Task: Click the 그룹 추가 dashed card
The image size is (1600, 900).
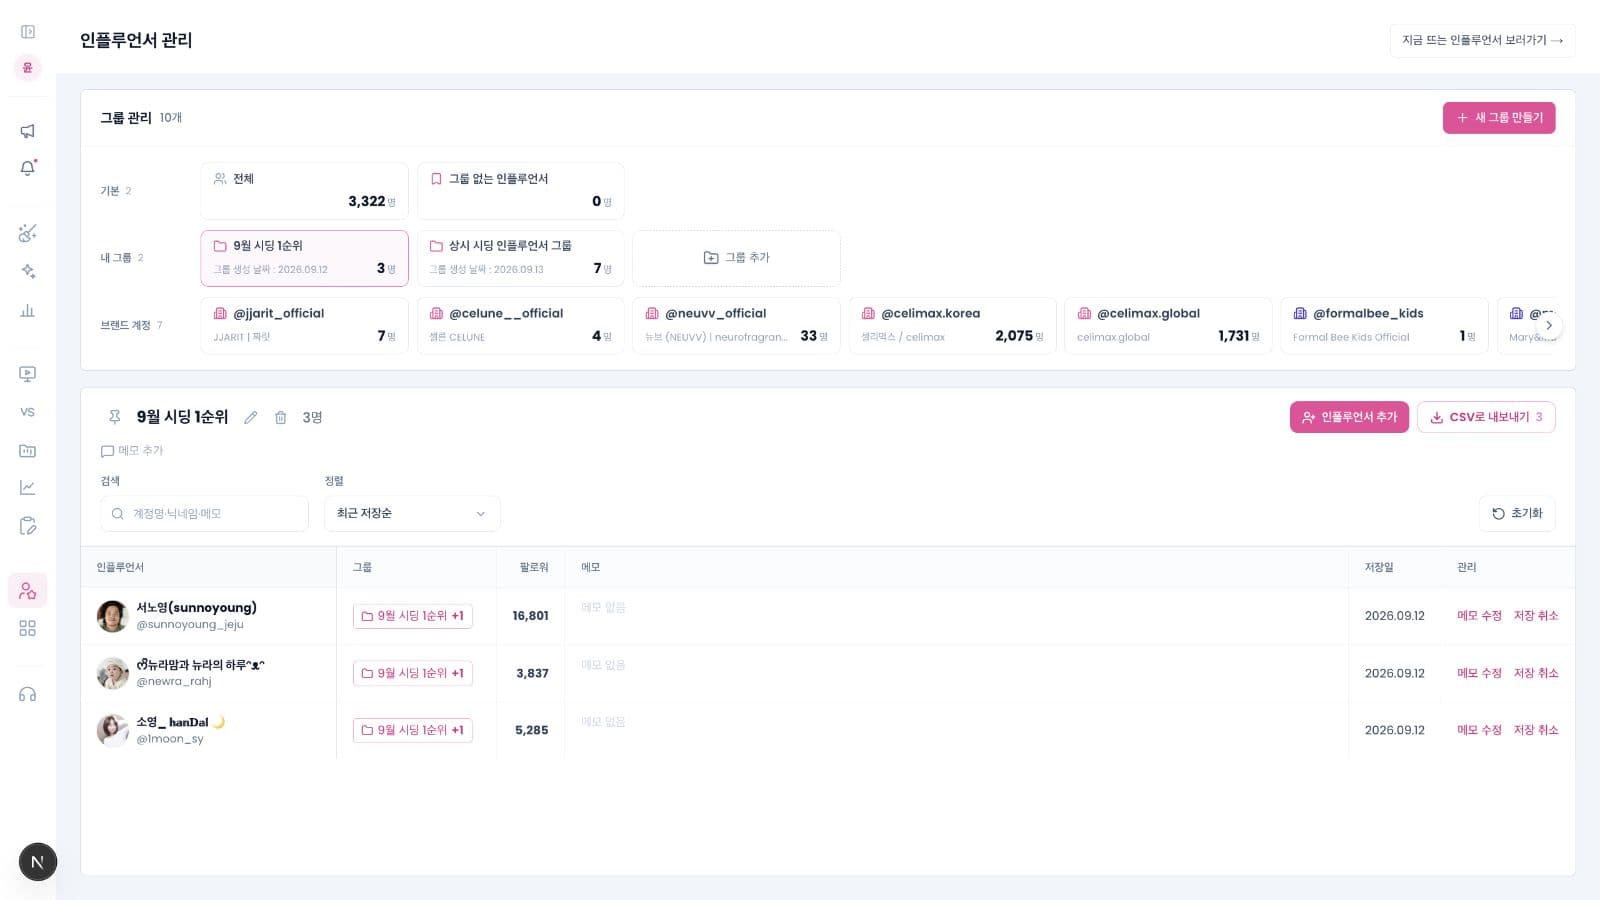Action: pos(736,258)
